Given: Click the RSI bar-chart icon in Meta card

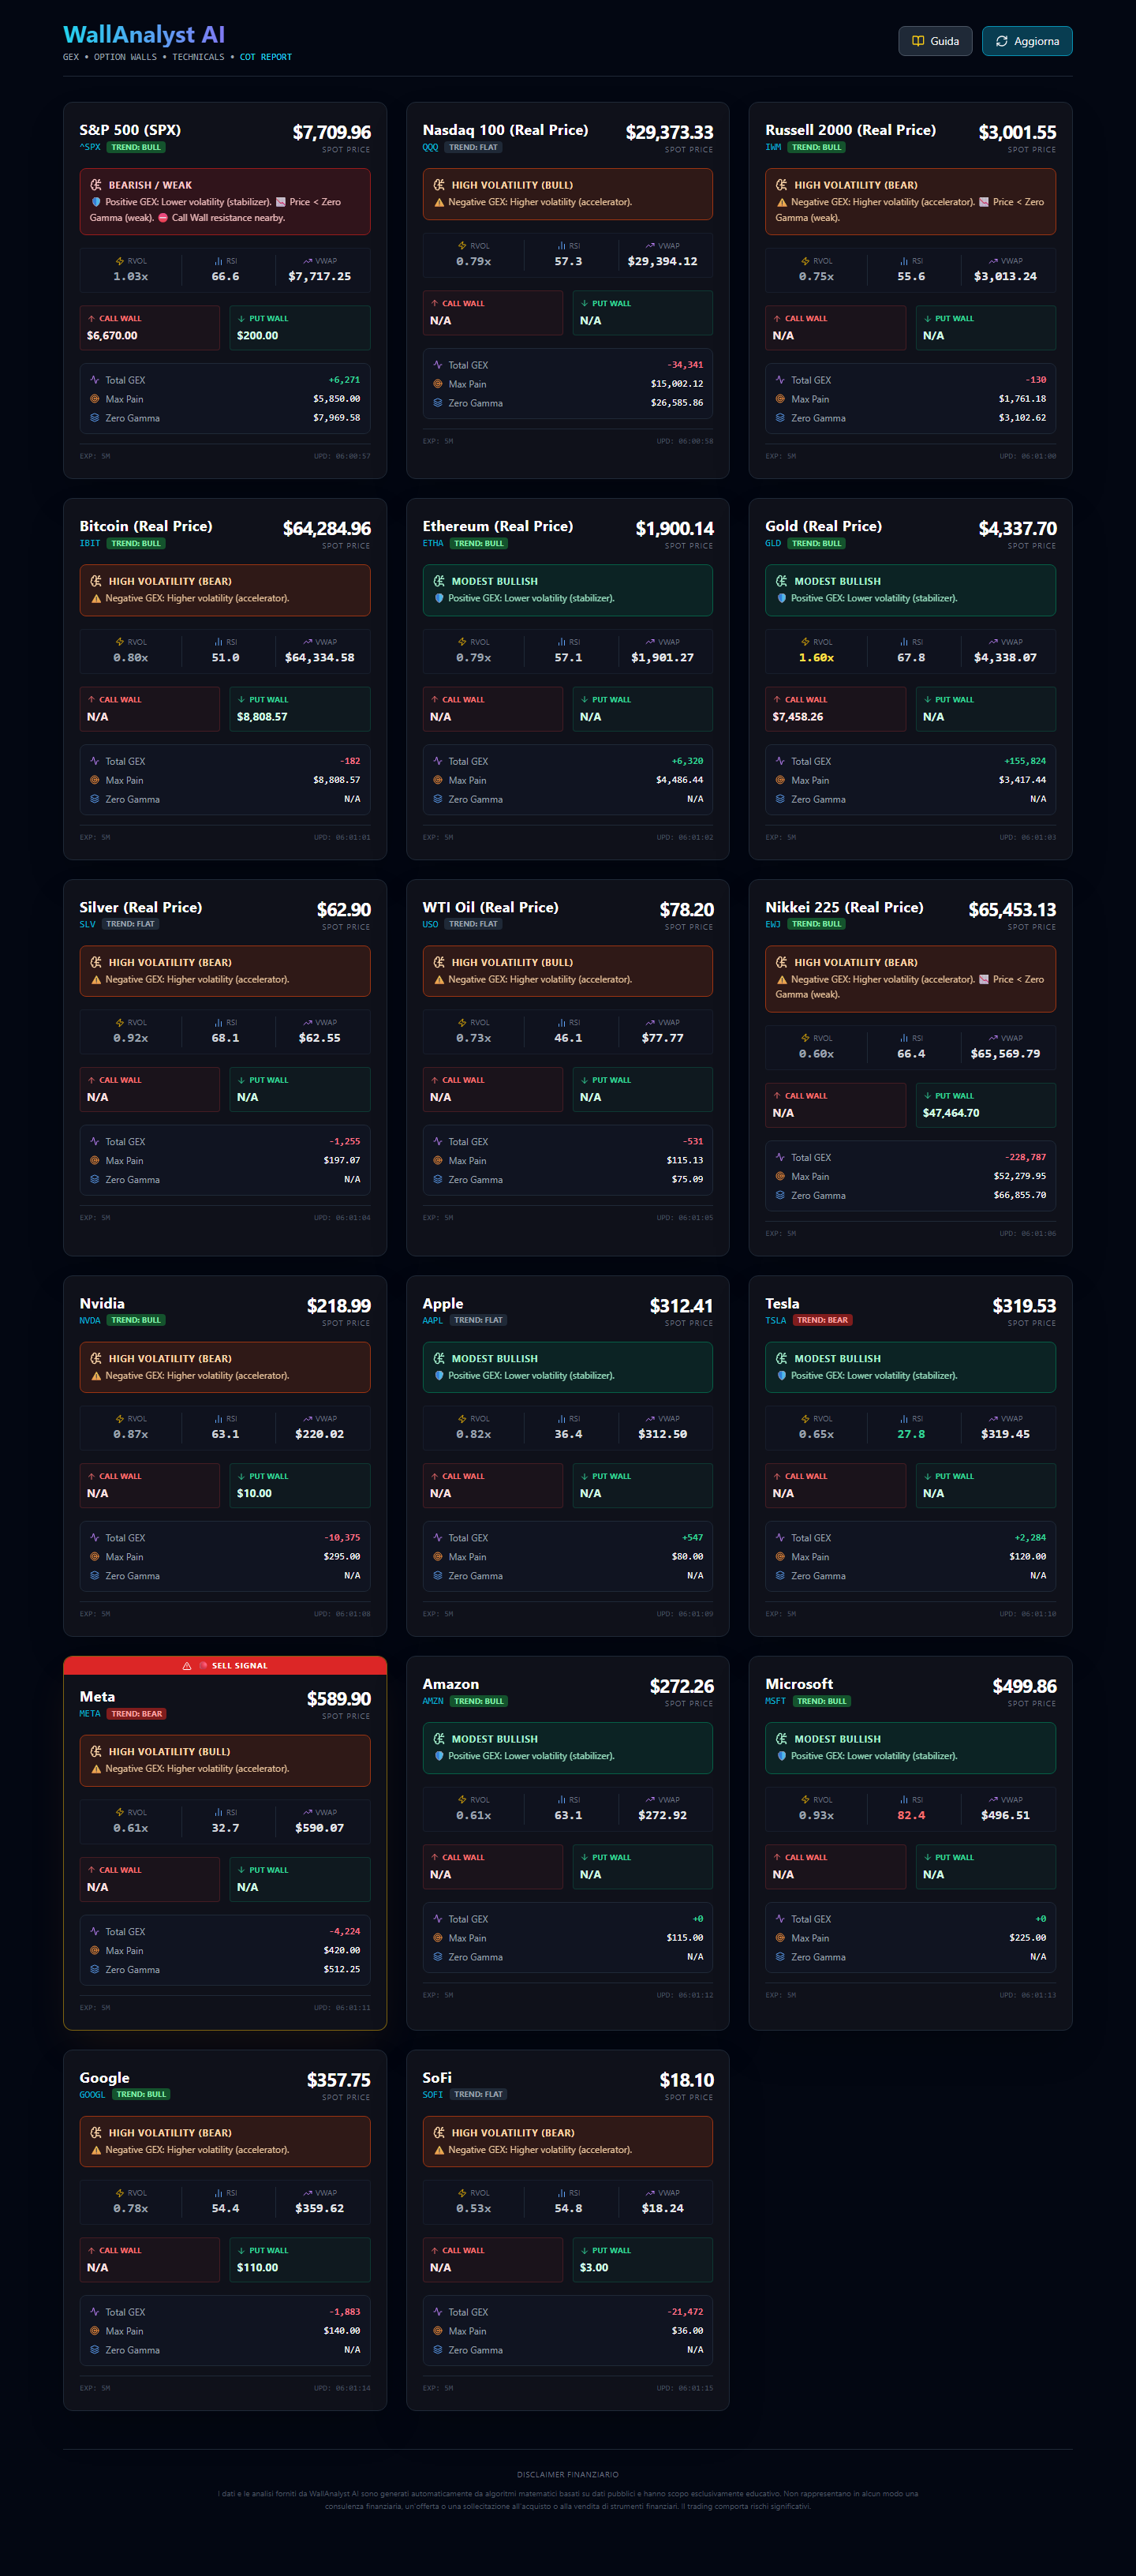Looking at the screenshot, I should point(219,1812).
